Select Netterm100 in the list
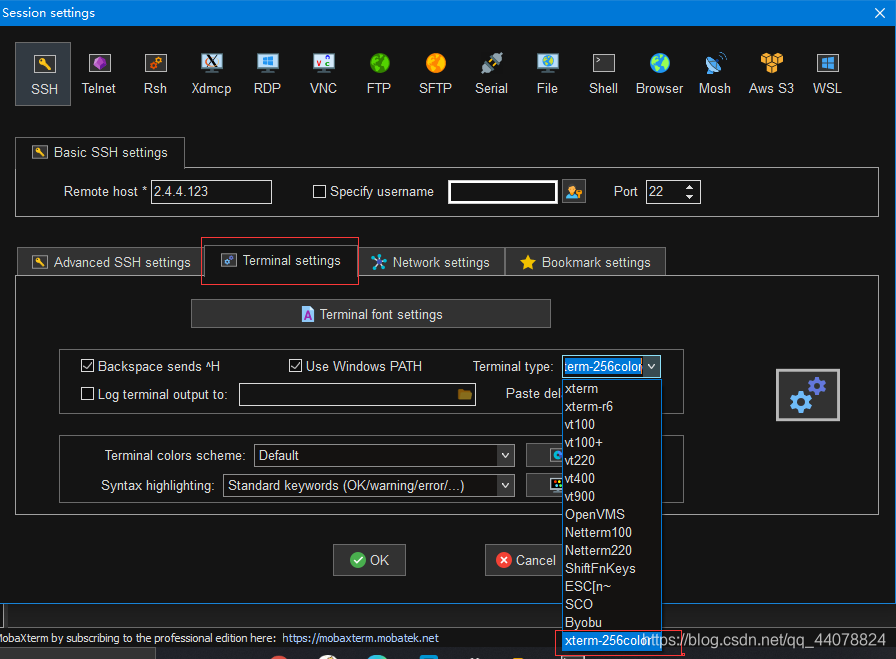The width and height of the screenshot is (896, 659). pos(612,533)
